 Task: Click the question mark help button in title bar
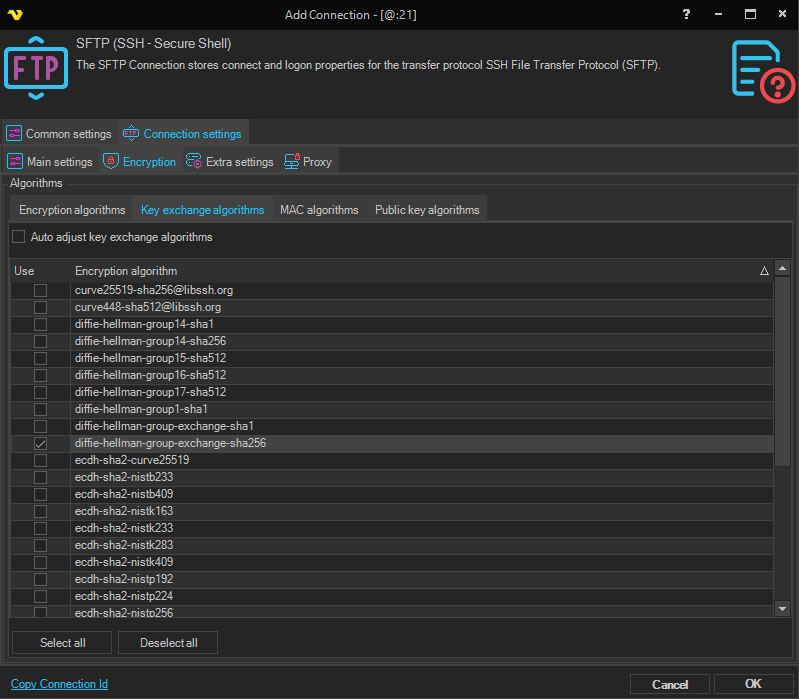click(x=686, y=14)
